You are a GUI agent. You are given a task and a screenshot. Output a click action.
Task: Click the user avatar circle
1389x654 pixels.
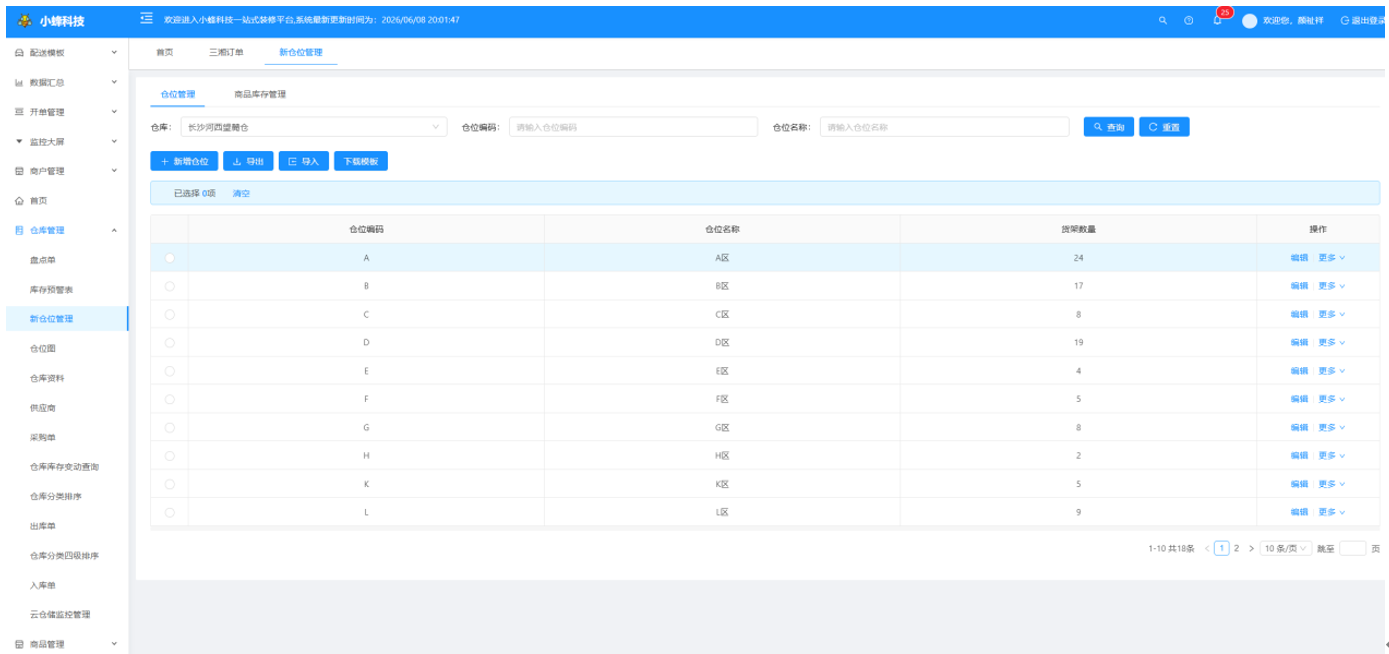[1249, 20]
